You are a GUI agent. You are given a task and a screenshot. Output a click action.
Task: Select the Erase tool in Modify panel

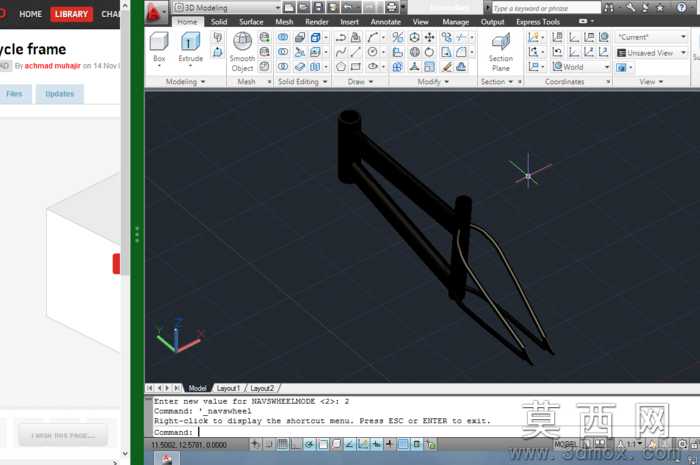(x=446, y=67)
